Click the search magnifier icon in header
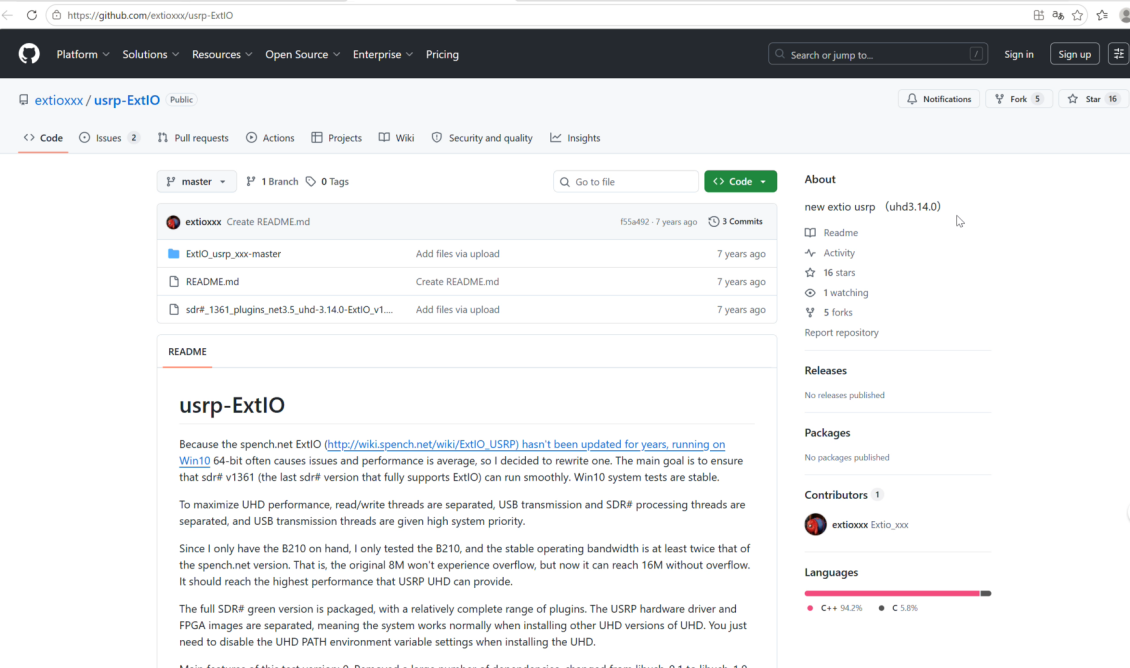 click(x=780, y=54)
